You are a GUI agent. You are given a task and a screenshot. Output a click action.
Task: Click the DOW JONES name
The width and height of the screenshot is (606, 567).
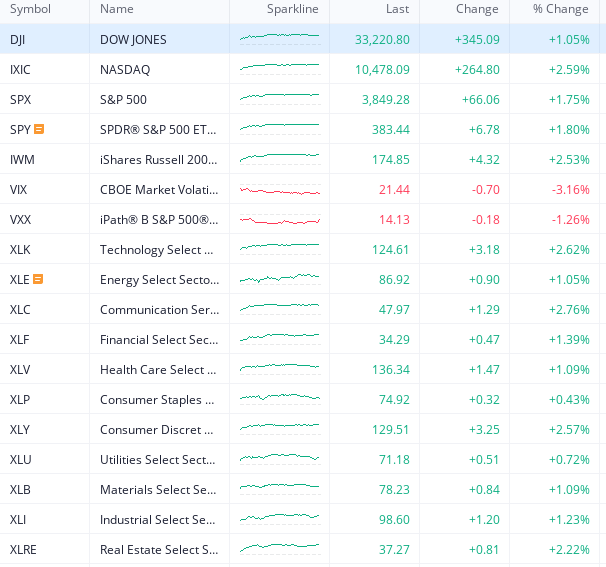coord(133,39)
